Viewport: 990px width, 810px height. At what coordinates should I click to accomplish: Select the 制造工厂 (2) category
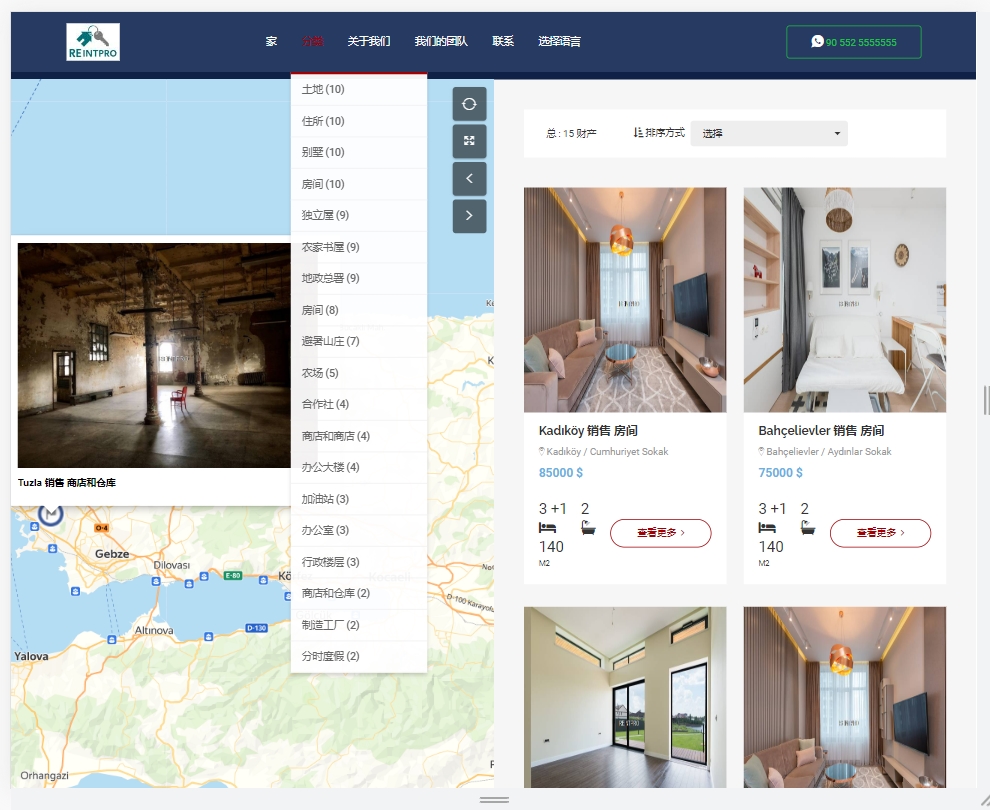click(x=359, y=625)
